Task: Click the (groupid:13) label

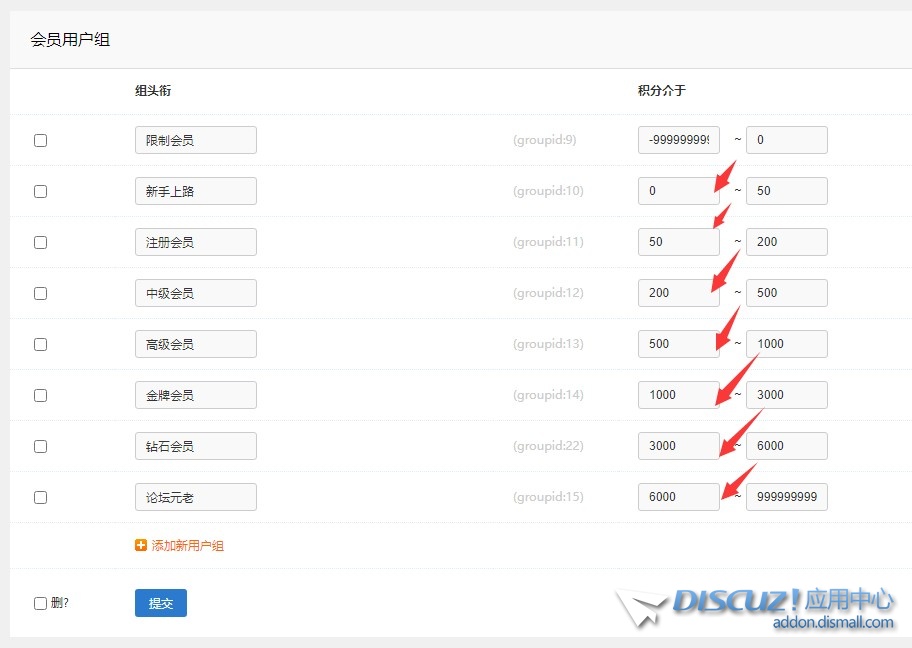Action: (548, 344)
